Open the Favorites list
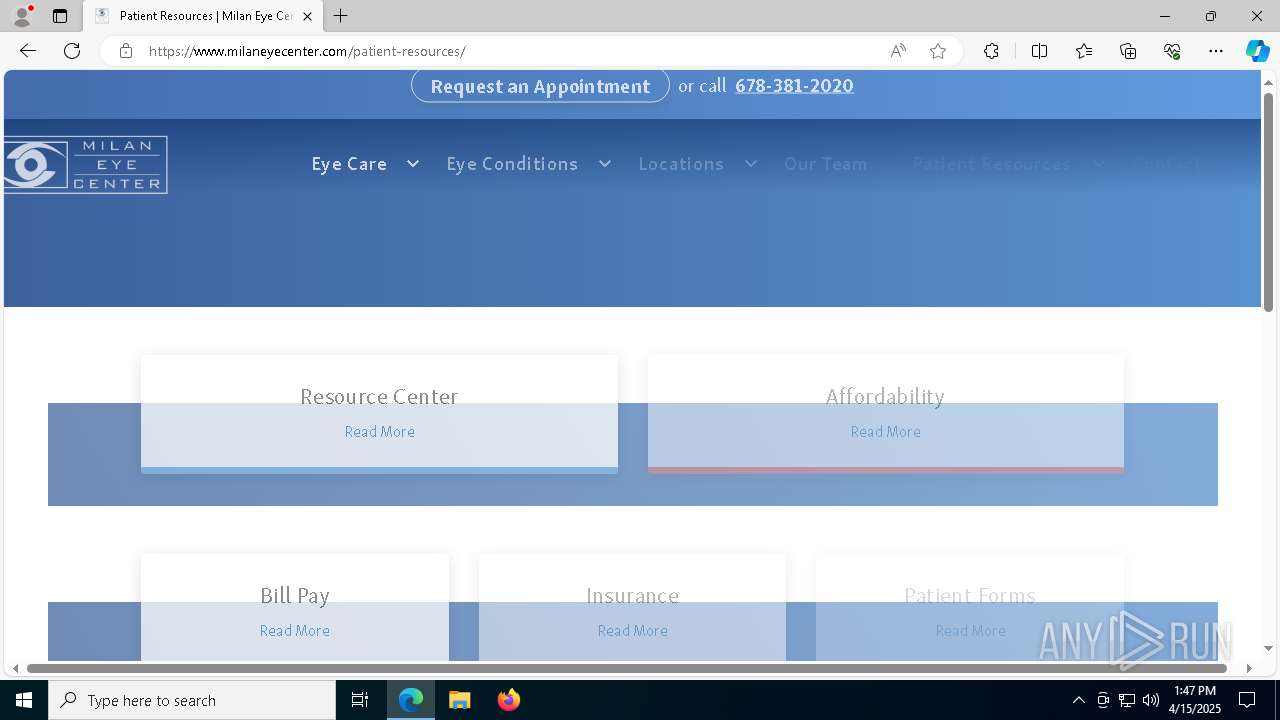This screenshot has height=720, width=1280. [1084, 51]
